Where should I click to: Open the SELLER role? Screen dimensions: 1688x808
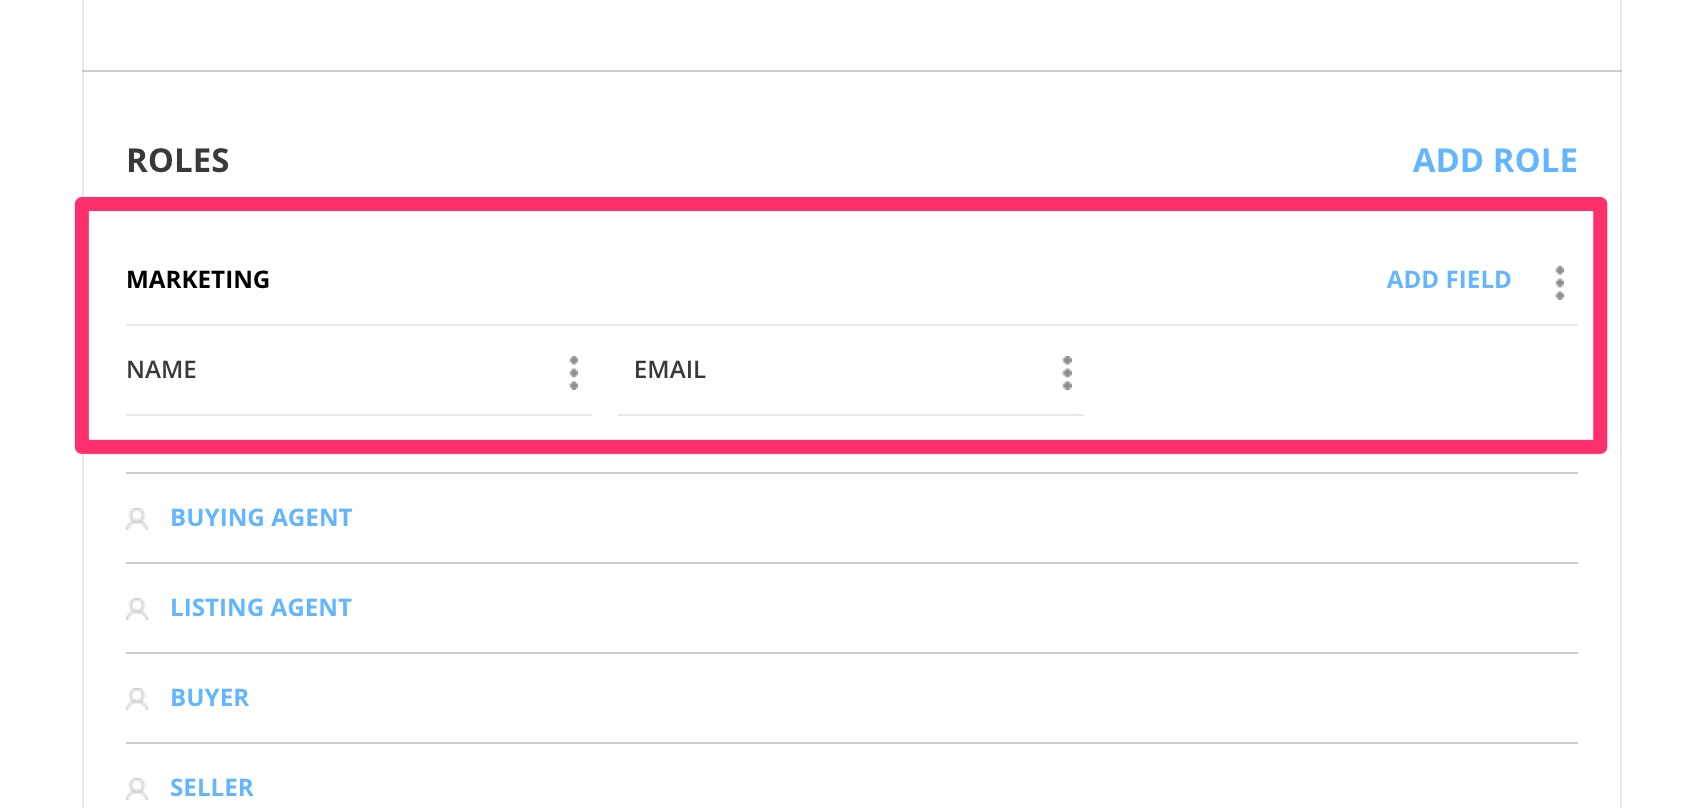212,788
